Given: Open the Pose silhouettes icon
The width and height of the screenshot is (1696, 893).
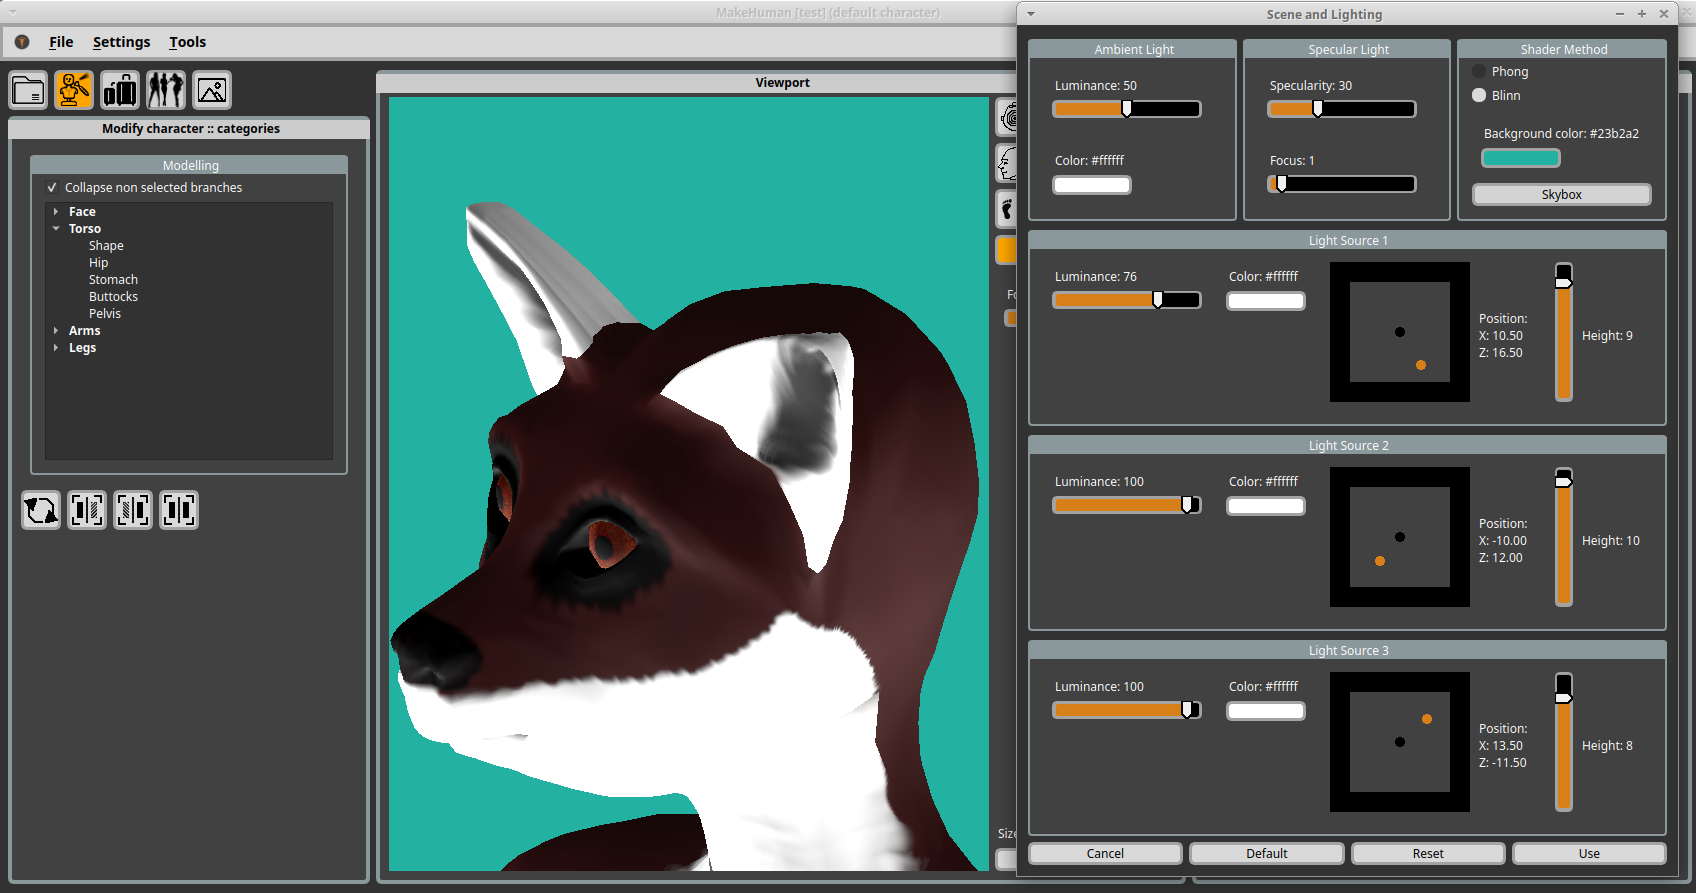Looking at the screenshot, I should pos(166,90).
